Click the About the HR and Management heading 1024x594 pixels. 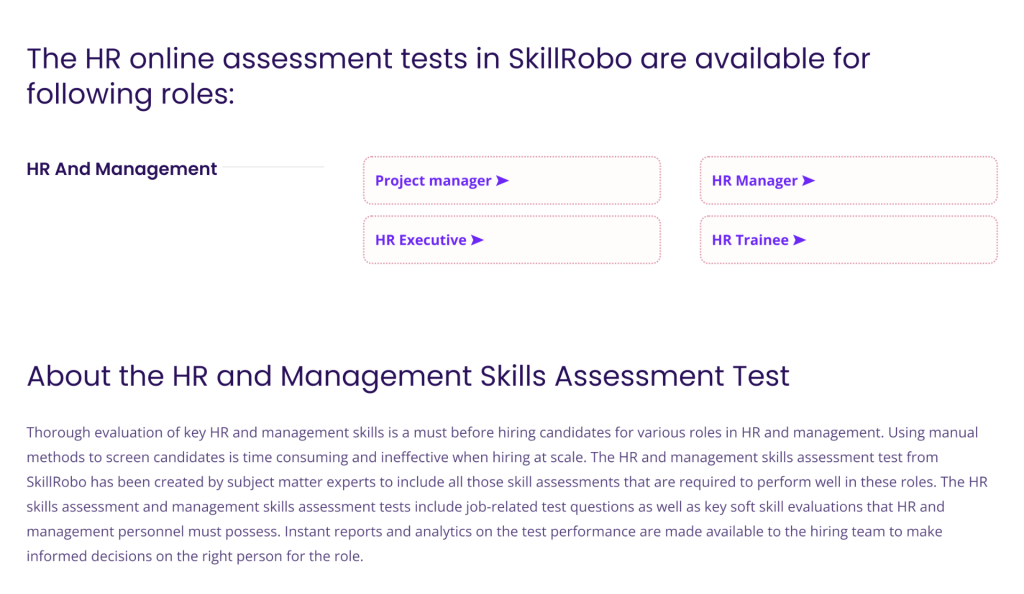408,376
